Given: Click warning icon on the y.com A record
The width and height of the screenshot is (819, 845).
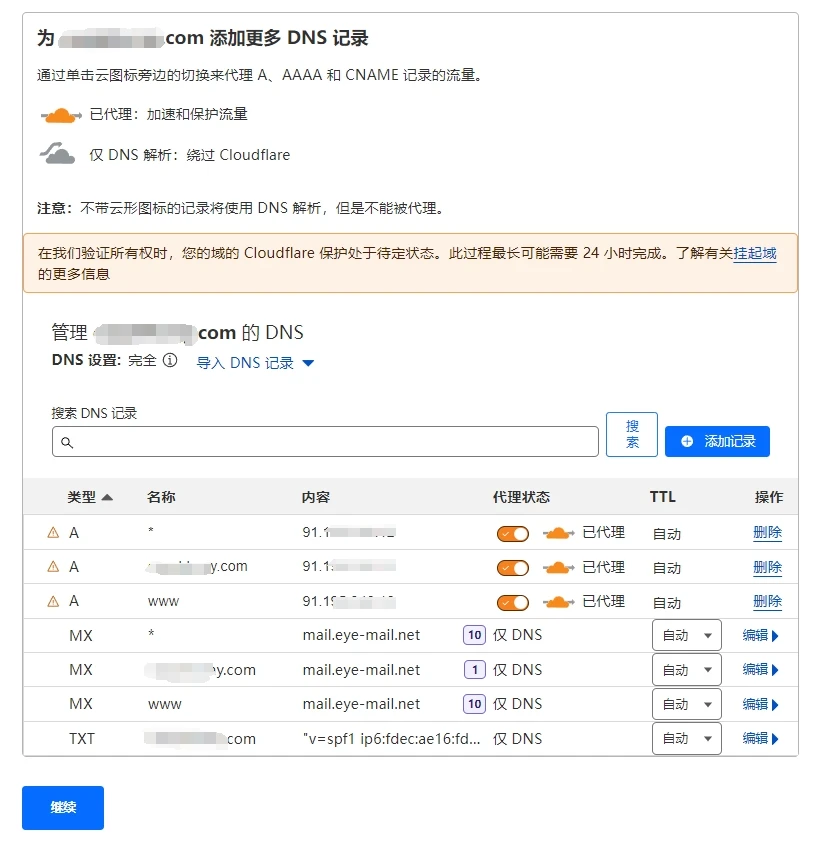Looking at the screenshot, I should [x=53, y=566].
